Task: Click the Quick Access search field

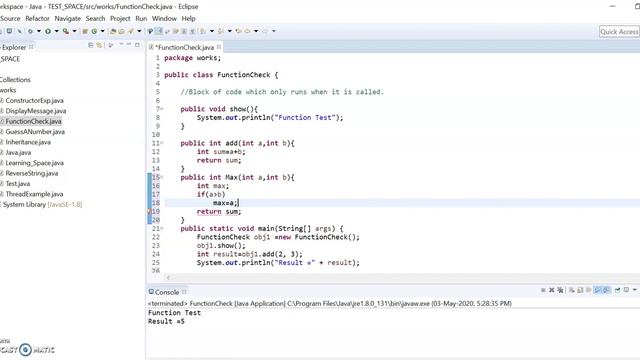Action: click(619, 31)
